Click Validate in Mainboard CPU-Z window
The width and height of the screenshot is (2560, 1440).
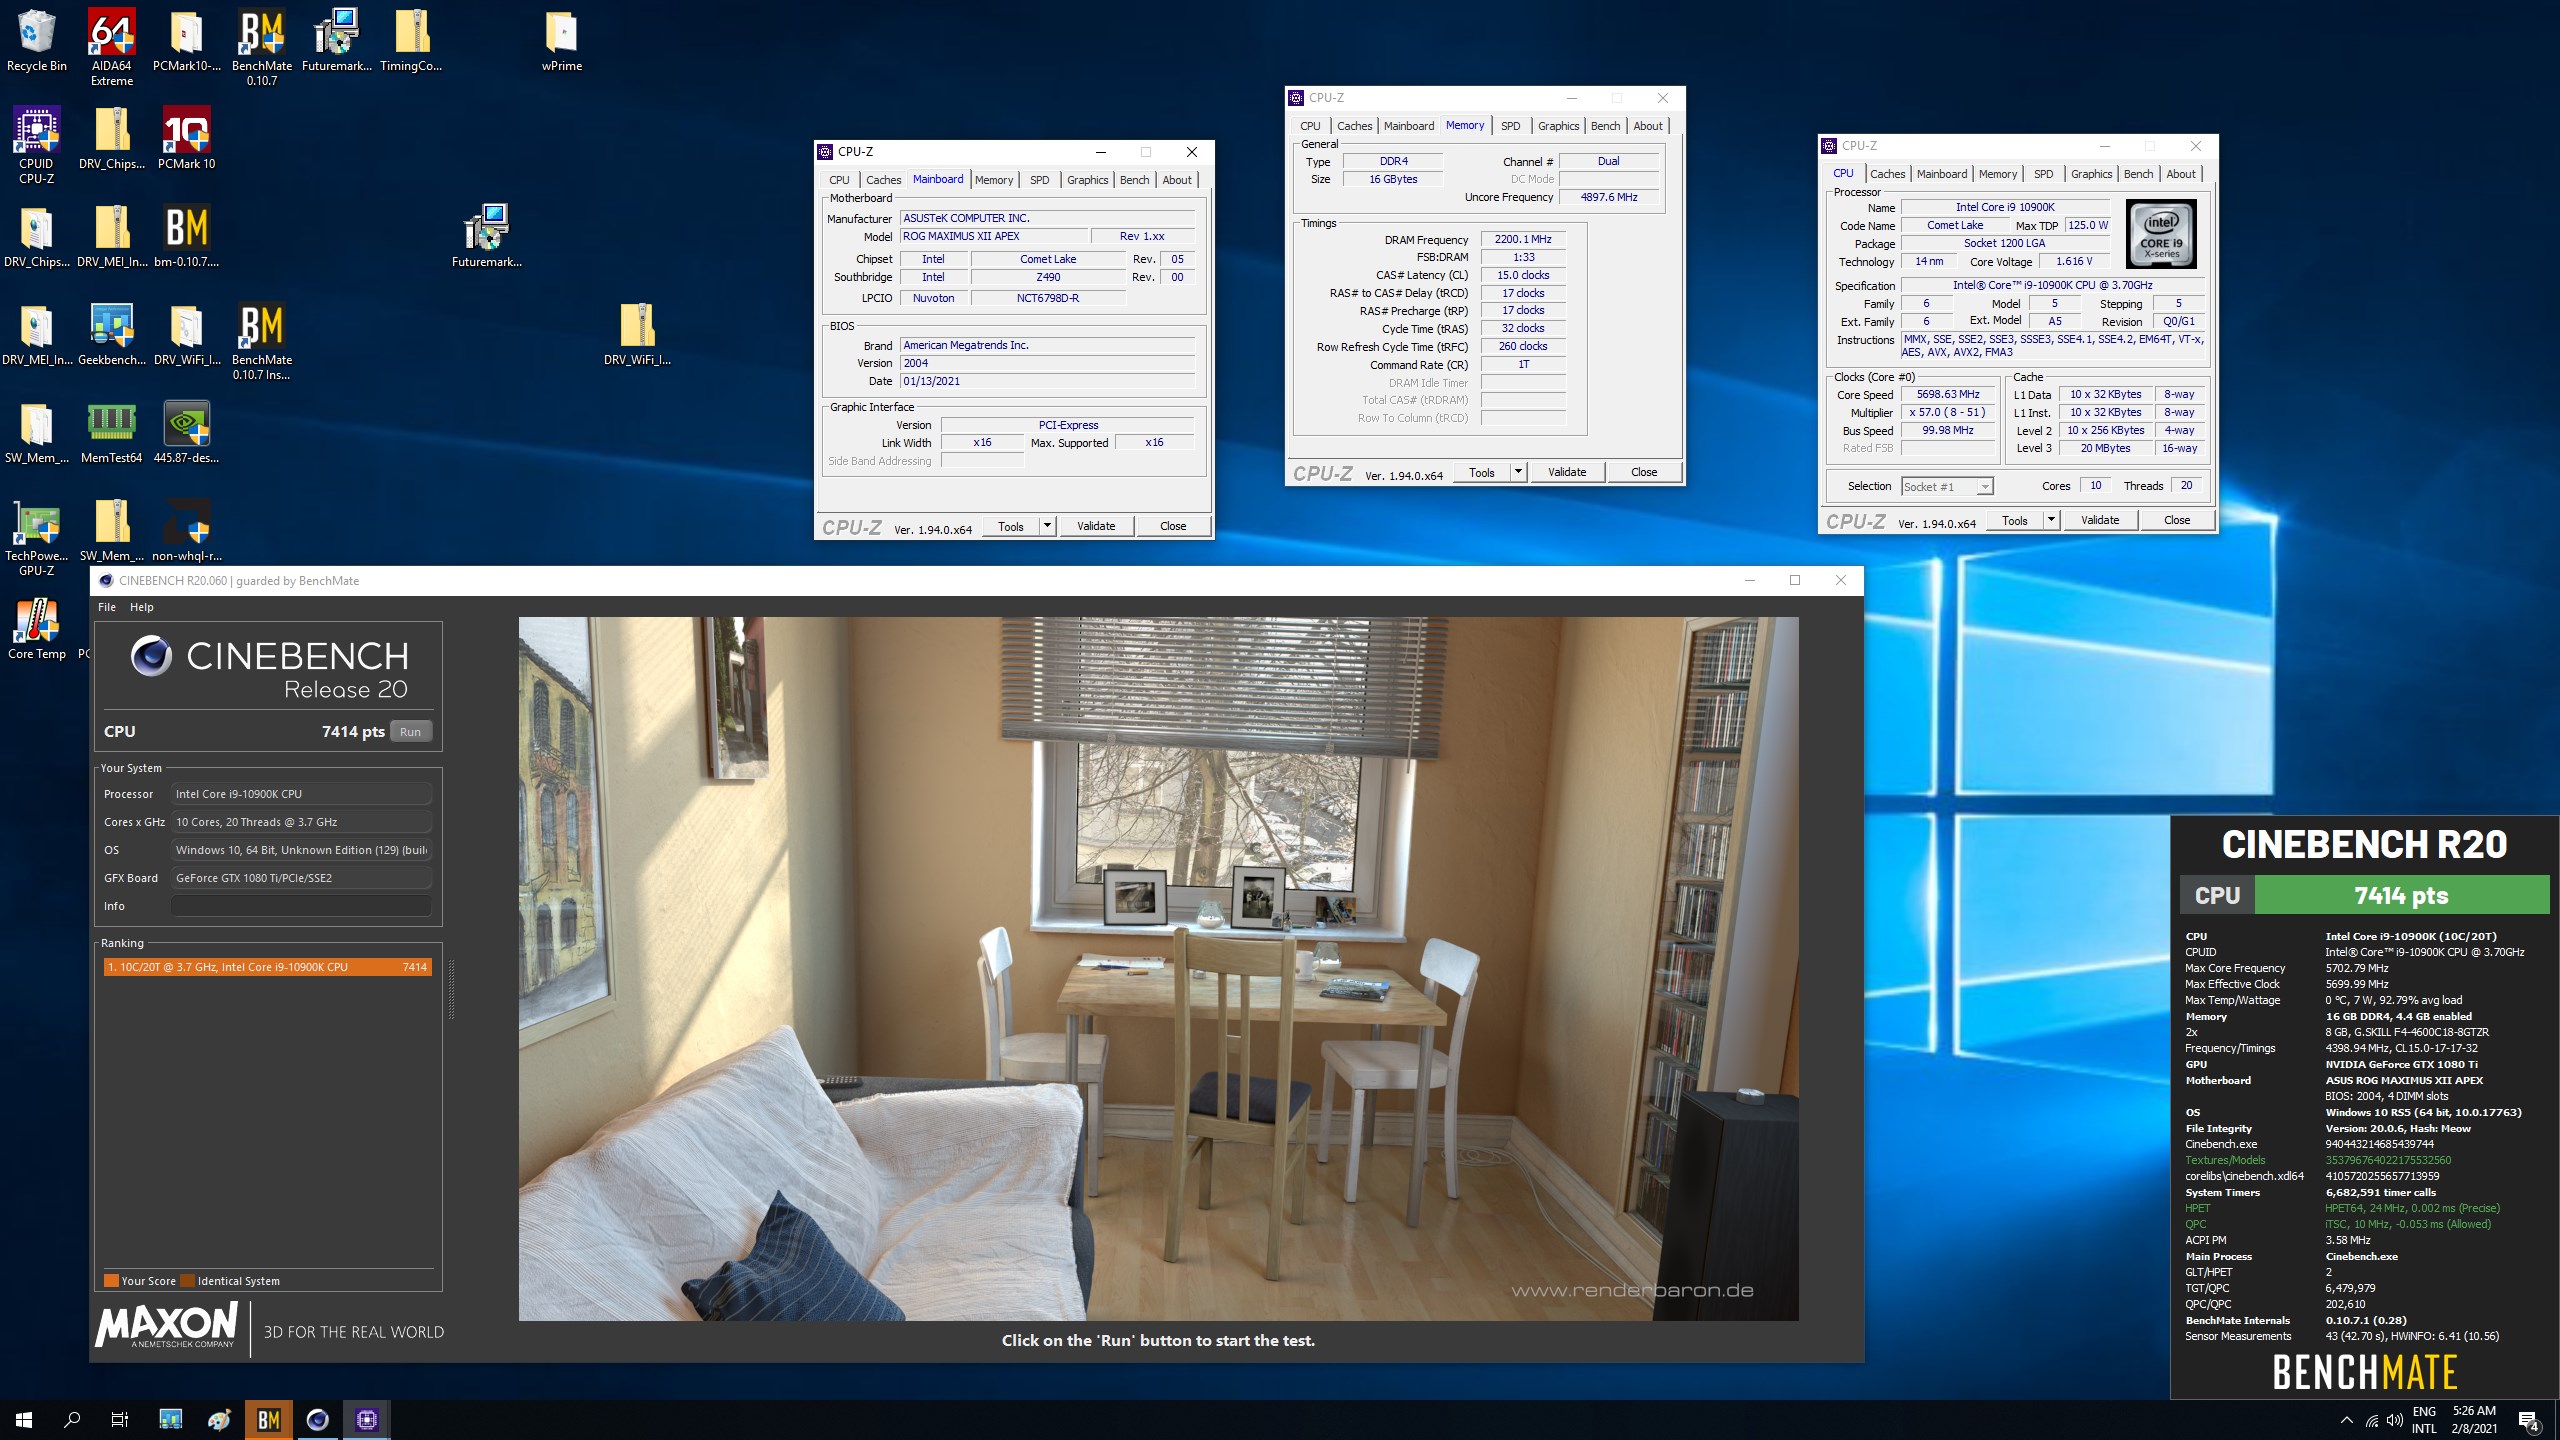pyautogui.click(x=1096, y=526)
